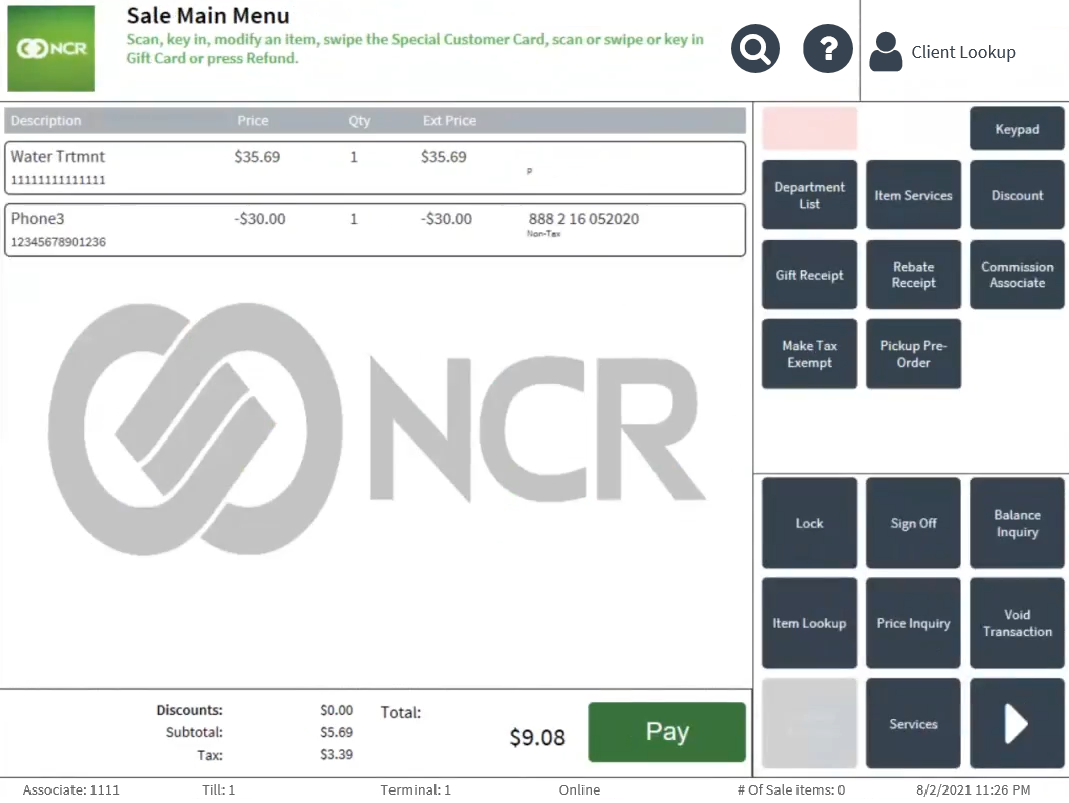Open the Services menu

(914, 723)
